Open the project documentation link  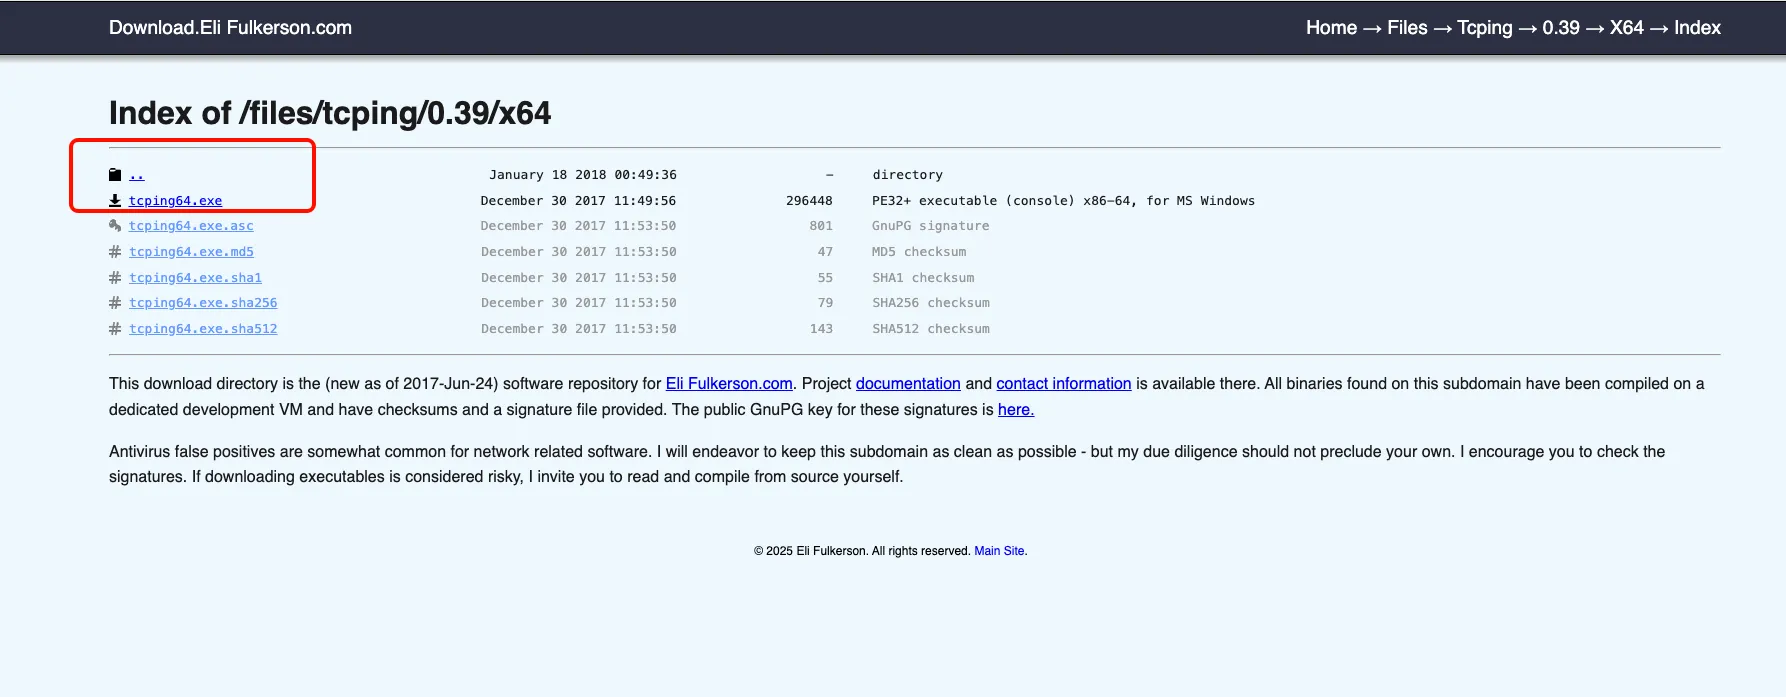[x=908, y=384]
